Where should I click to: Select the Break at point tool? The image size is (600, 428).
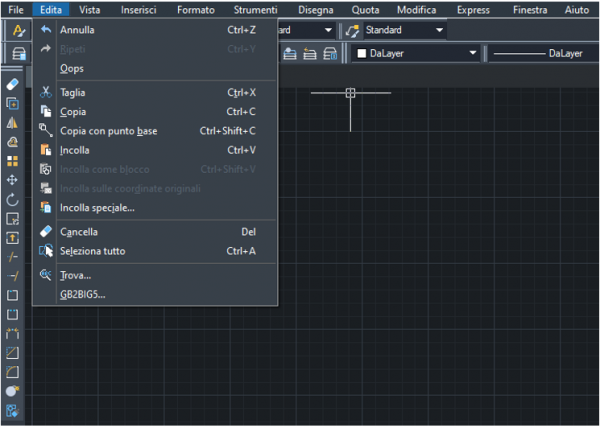pos(12,295)
